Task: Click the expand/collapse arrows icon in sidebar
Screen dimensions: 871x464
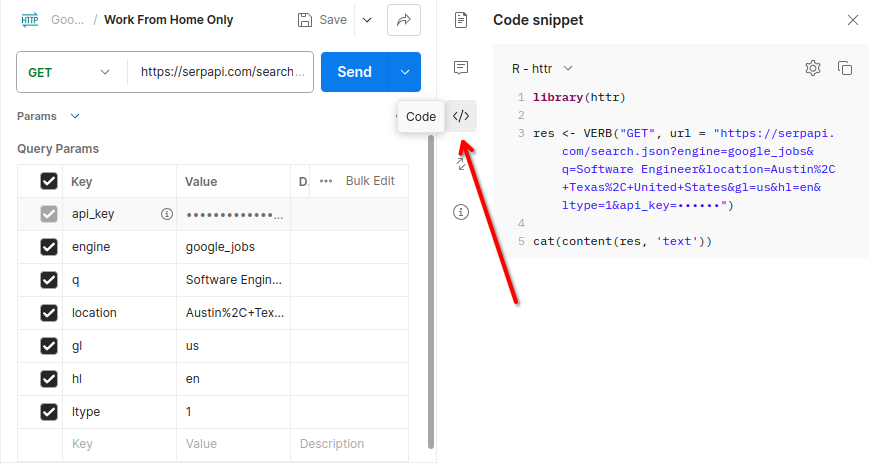Action: click(461, 164)
